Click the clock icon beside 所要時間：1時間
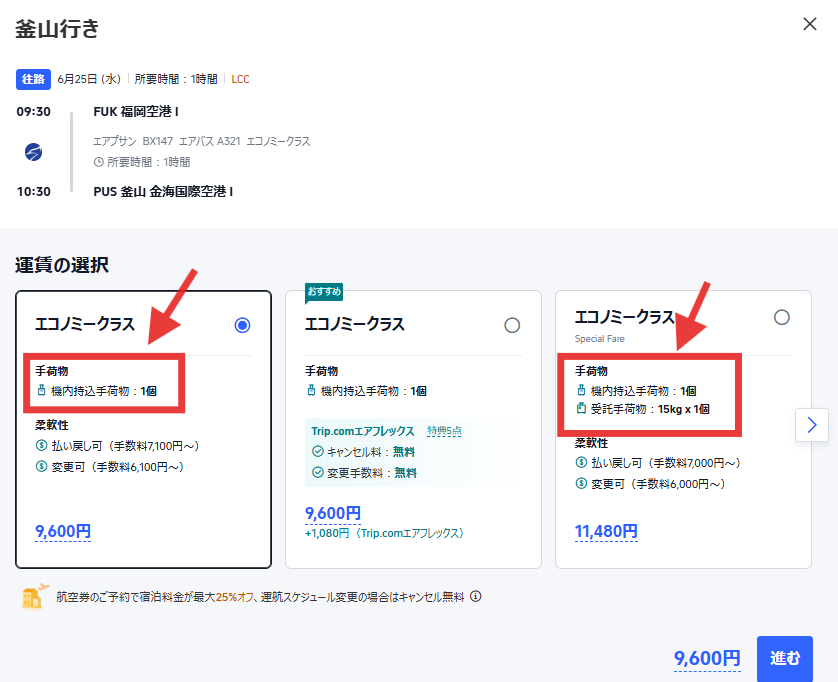The height and width of the screenshot is (682, 838). 98,162
